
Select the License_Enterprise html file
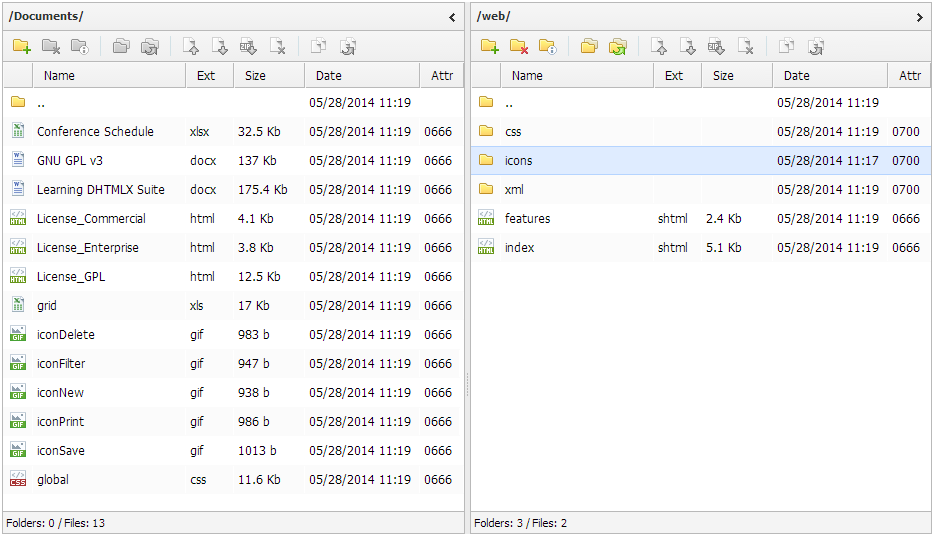[234, 248]
